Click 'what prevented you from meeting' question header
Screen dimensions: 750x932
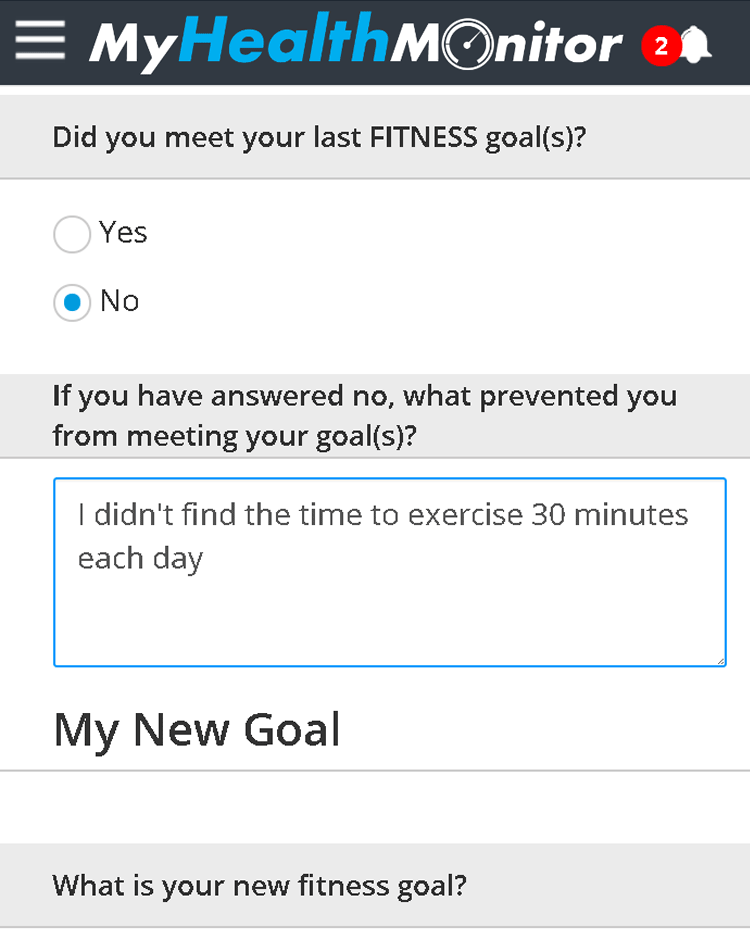pyautogui.click(x=364, y=416)
